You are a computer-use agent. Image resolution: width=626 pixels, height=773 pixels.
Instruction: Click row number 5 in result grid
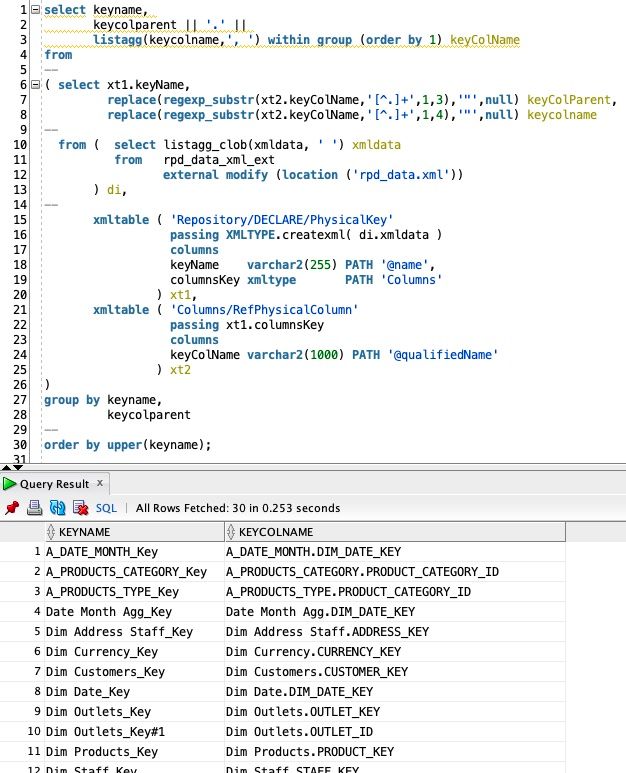37,631
